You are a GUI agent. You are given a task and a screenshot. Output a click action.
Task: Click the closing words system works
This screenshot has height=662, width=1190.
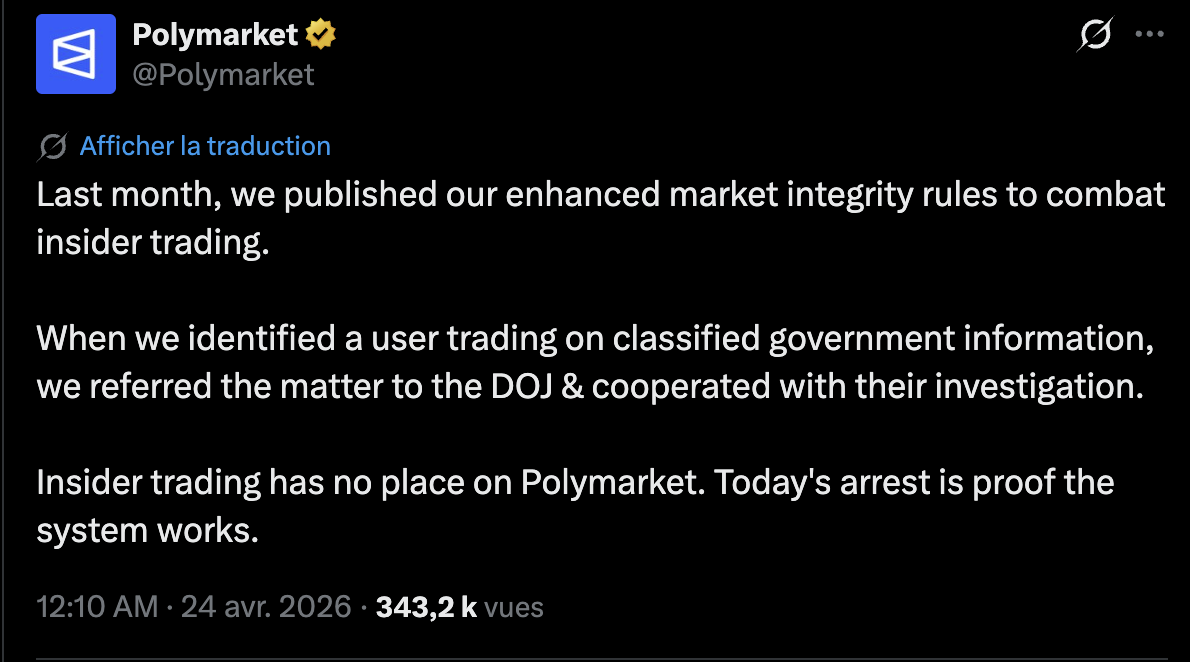coord(147,531)
